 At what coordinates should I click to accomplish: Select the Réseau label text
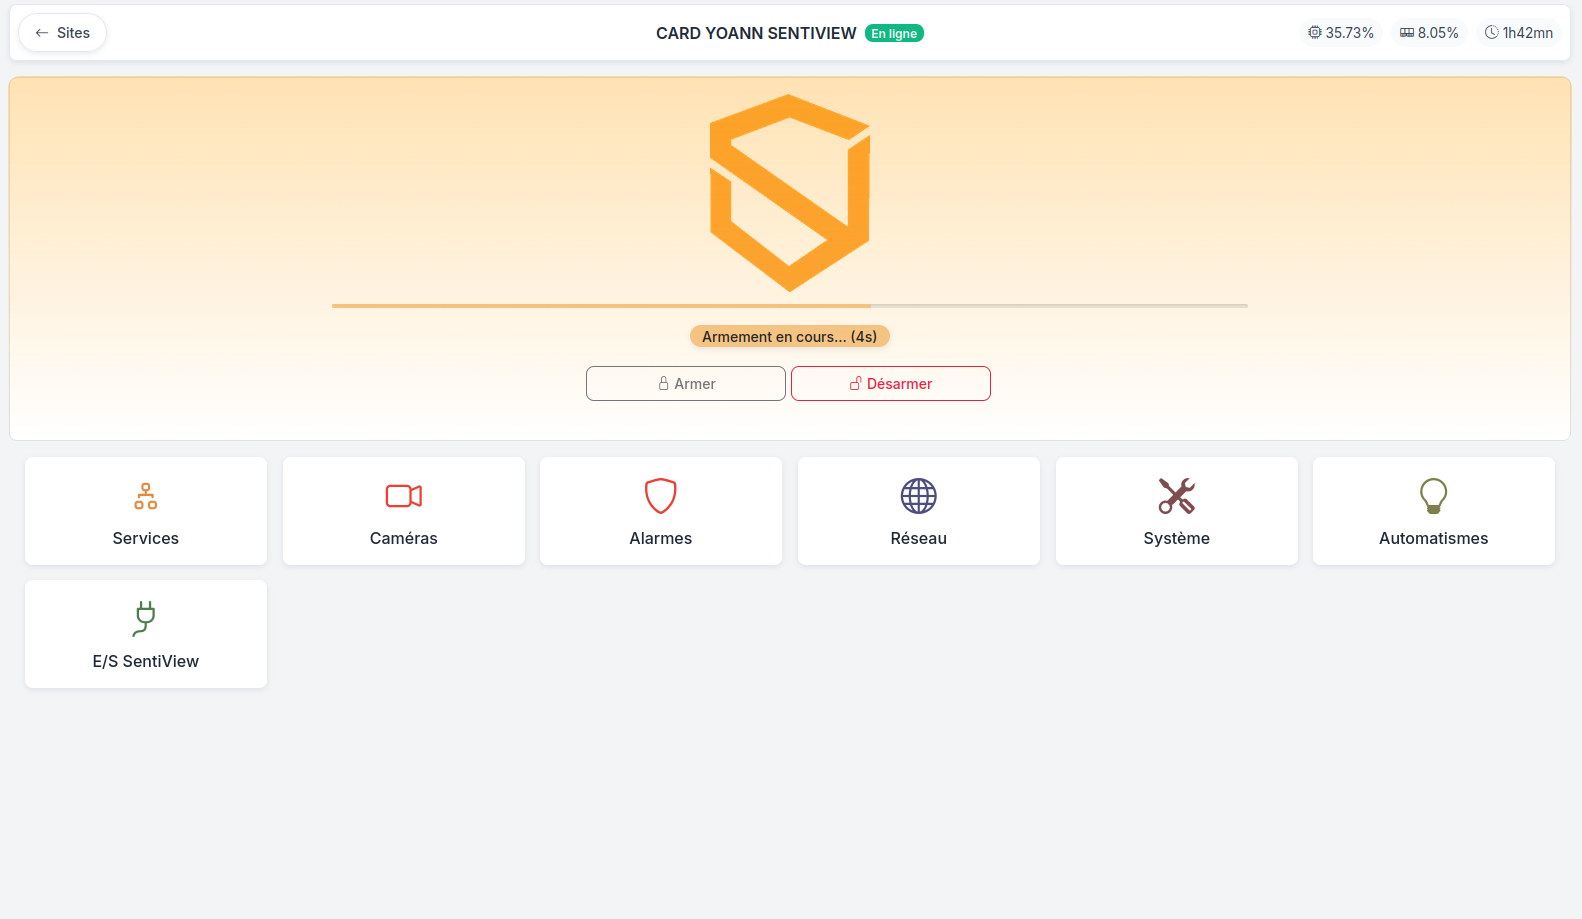pyautogui.click(x=919, y=538)
